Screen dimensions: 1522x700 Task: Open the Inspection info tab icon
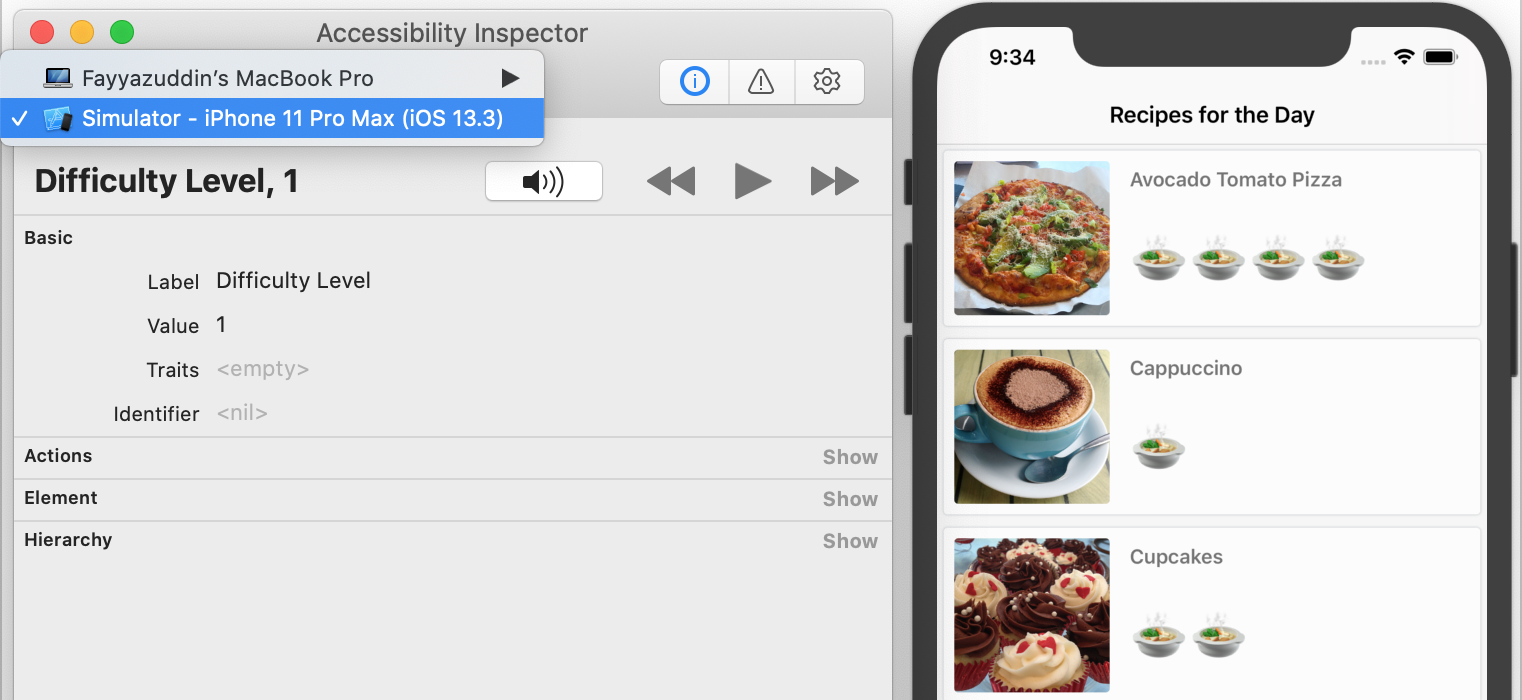pos(695,82)
